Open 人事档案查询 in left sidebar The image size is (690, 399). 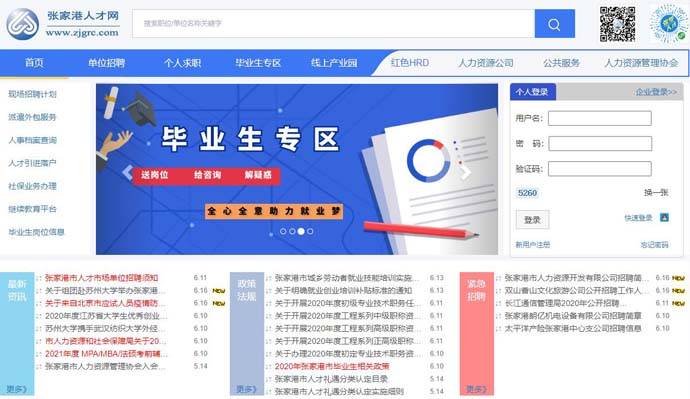[x=33, y=140]
